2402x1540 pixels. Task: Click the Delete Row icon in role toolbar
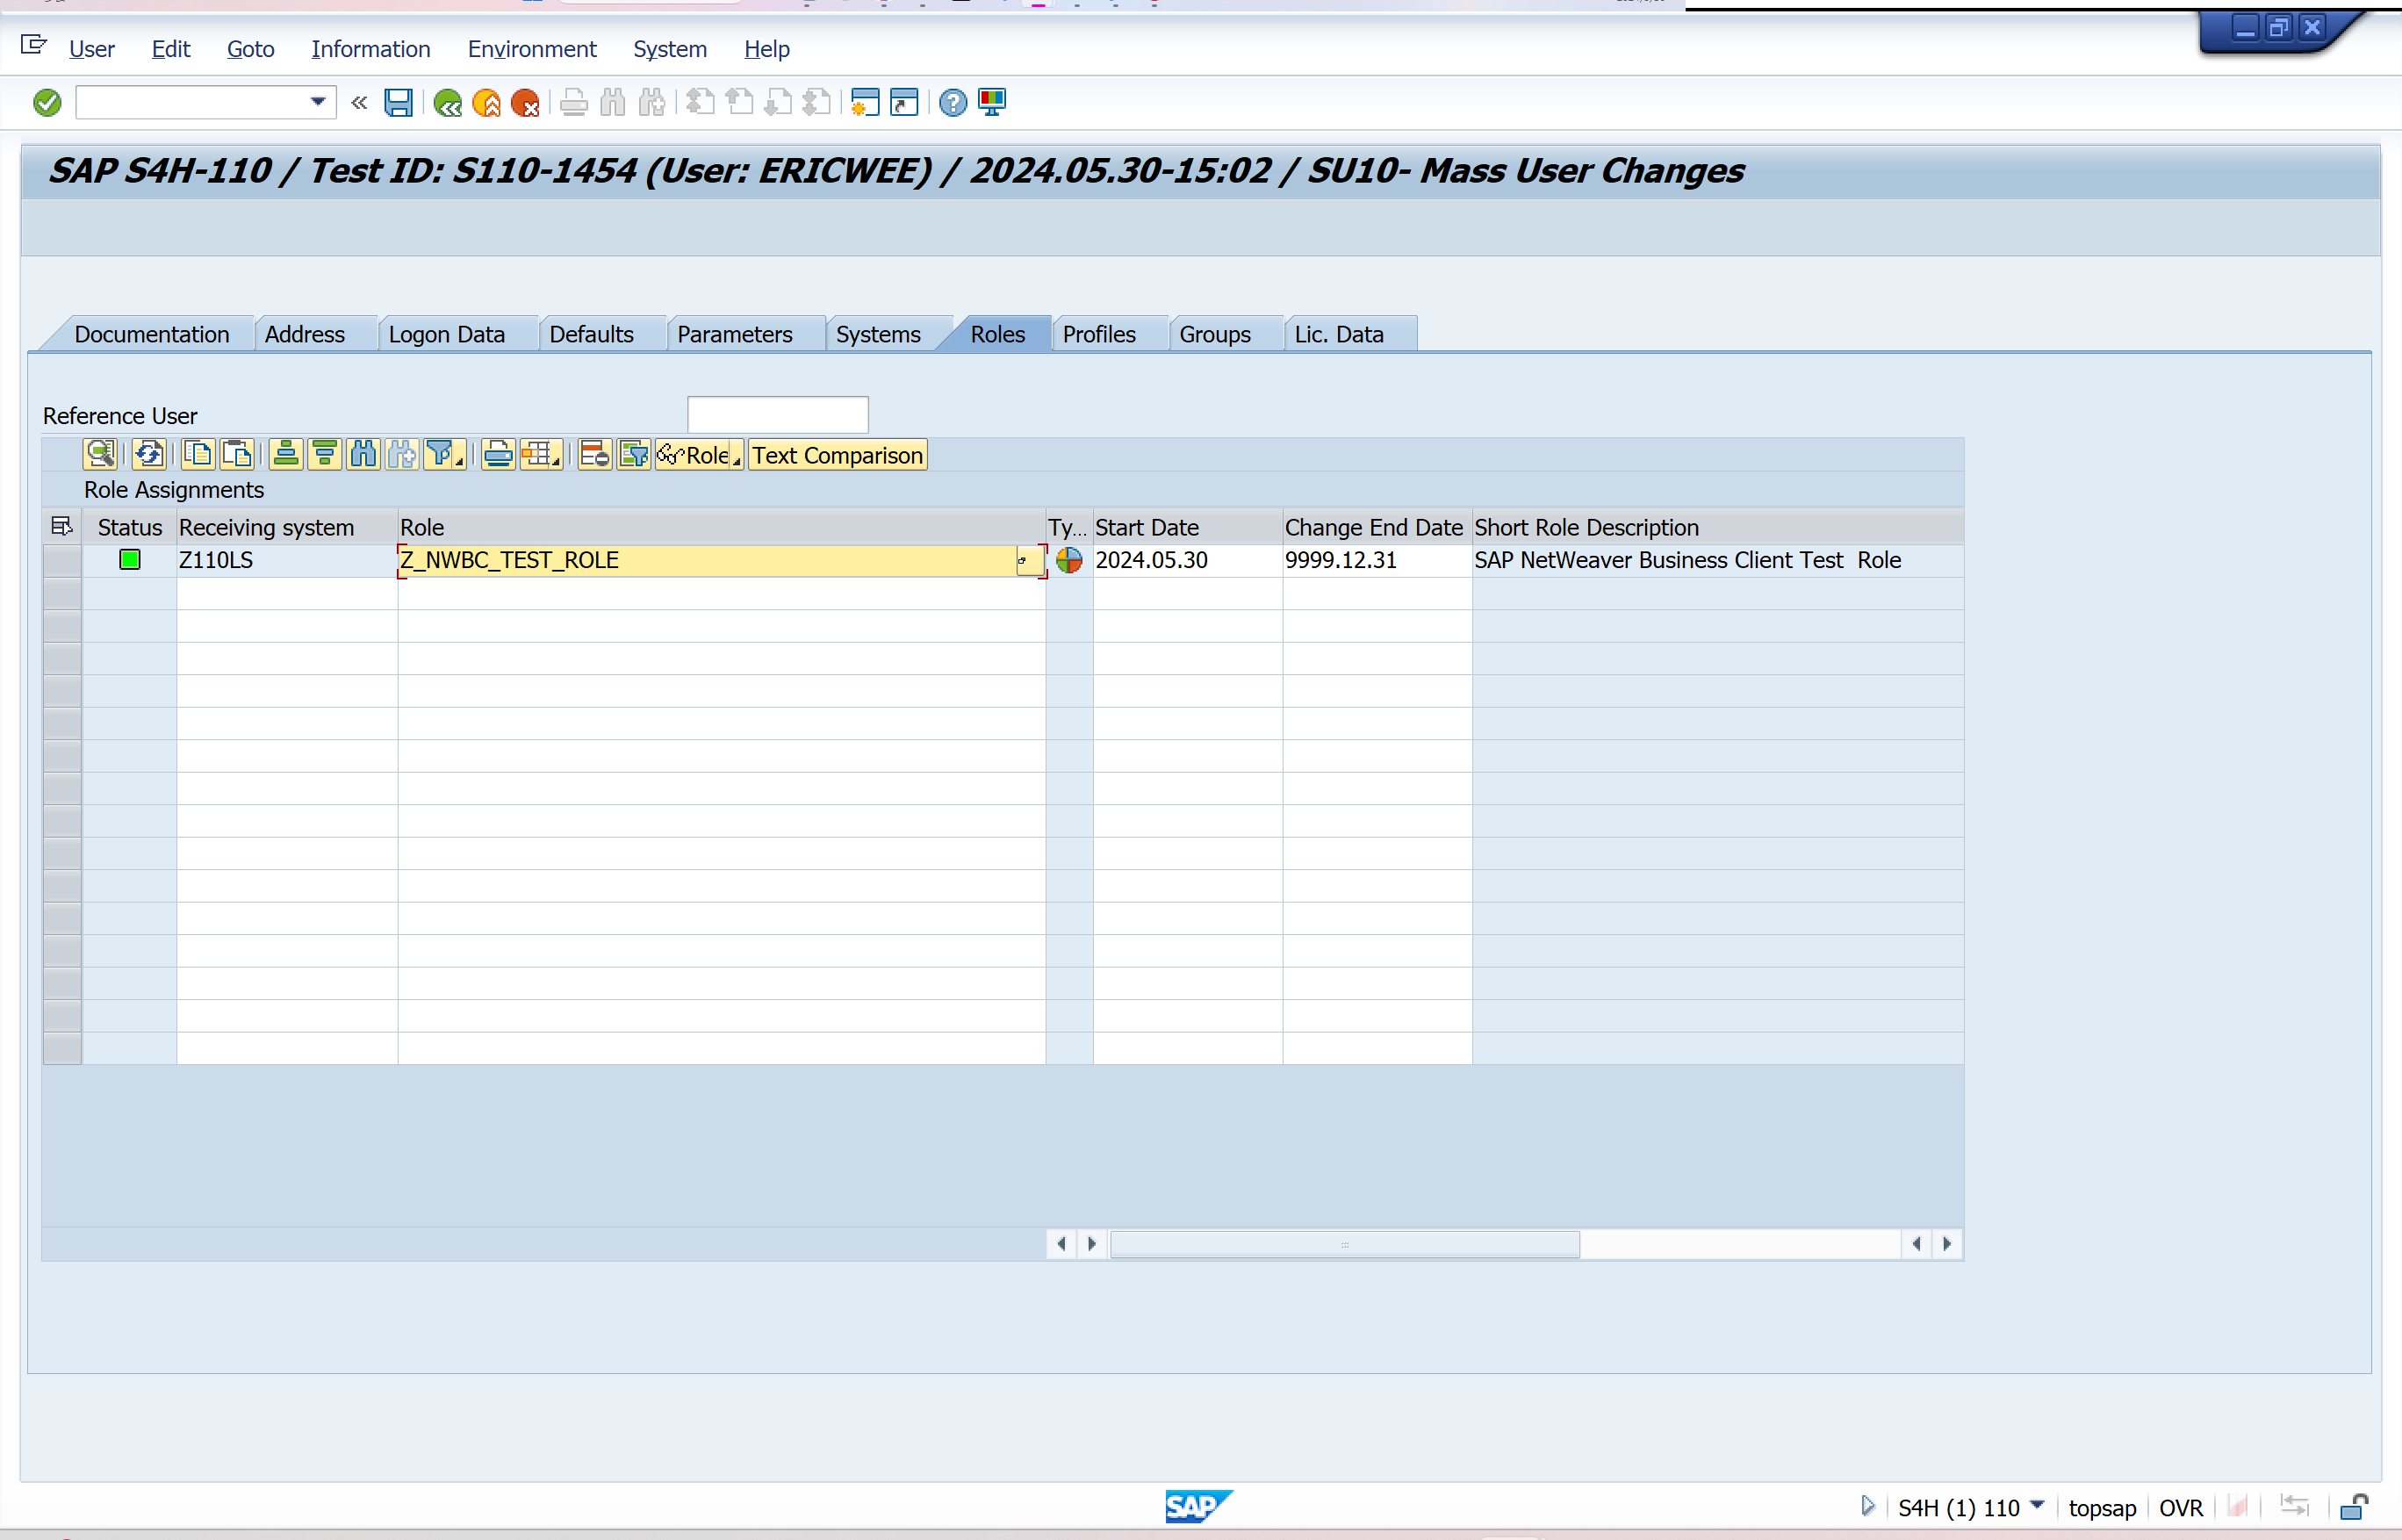pos(594,455)
